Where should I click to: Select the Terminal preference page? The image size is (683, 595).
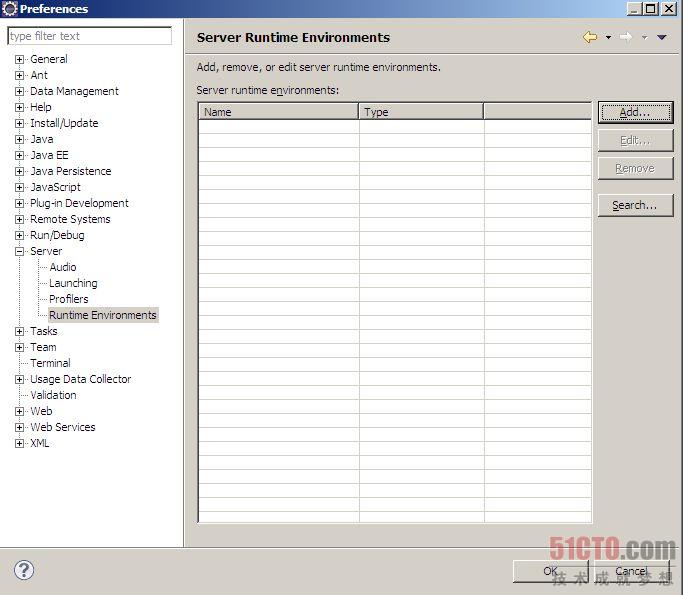(x=50, y=363)
